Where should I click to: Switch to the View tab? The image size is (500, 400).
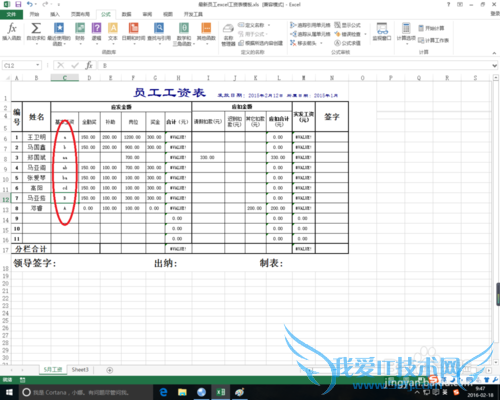(168, 14)
